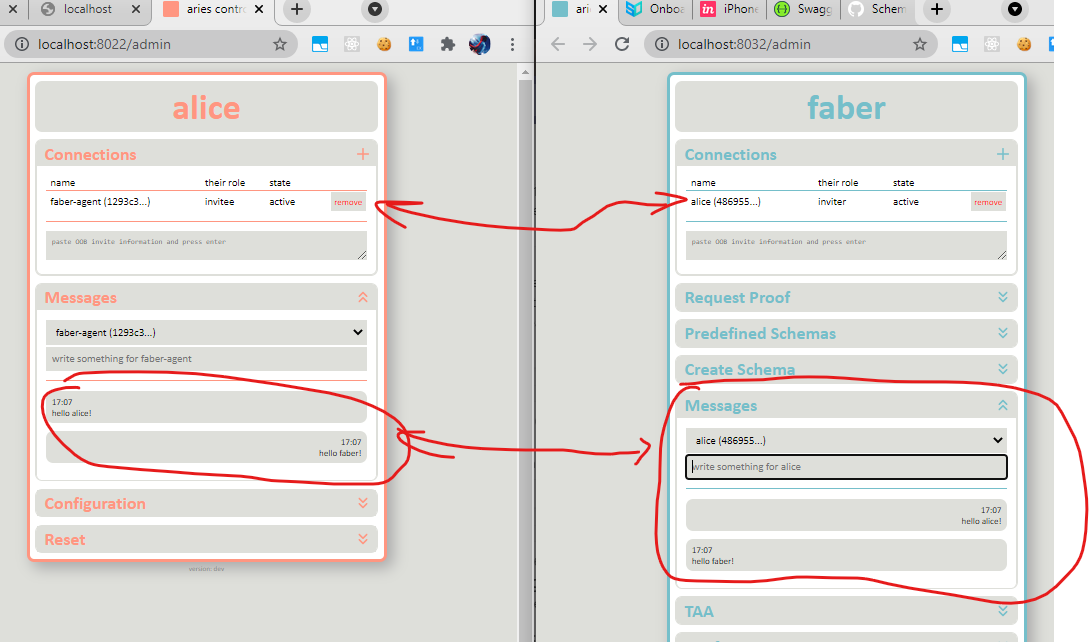Remove the faber-agent connection
1089x642 pixels.
click(348, 202)
